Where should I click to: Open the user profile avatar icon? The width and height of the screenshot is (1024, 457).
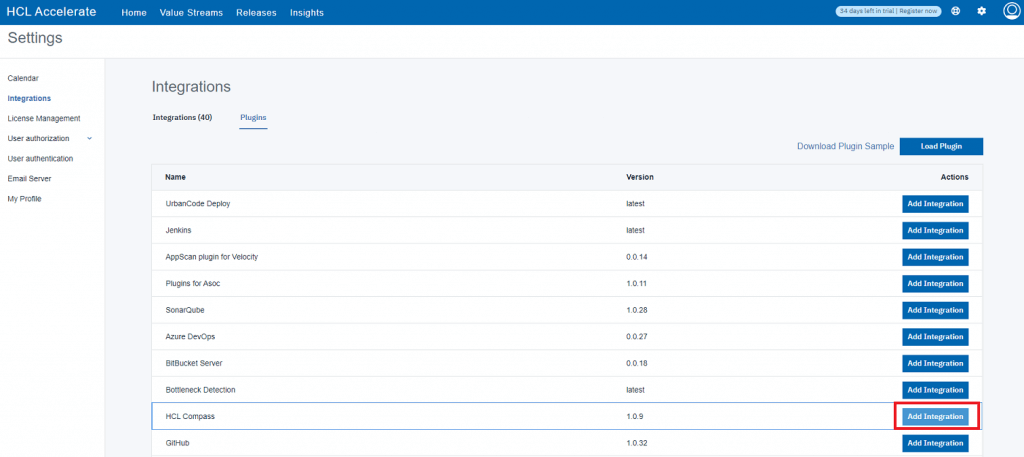pos(1011,11)
